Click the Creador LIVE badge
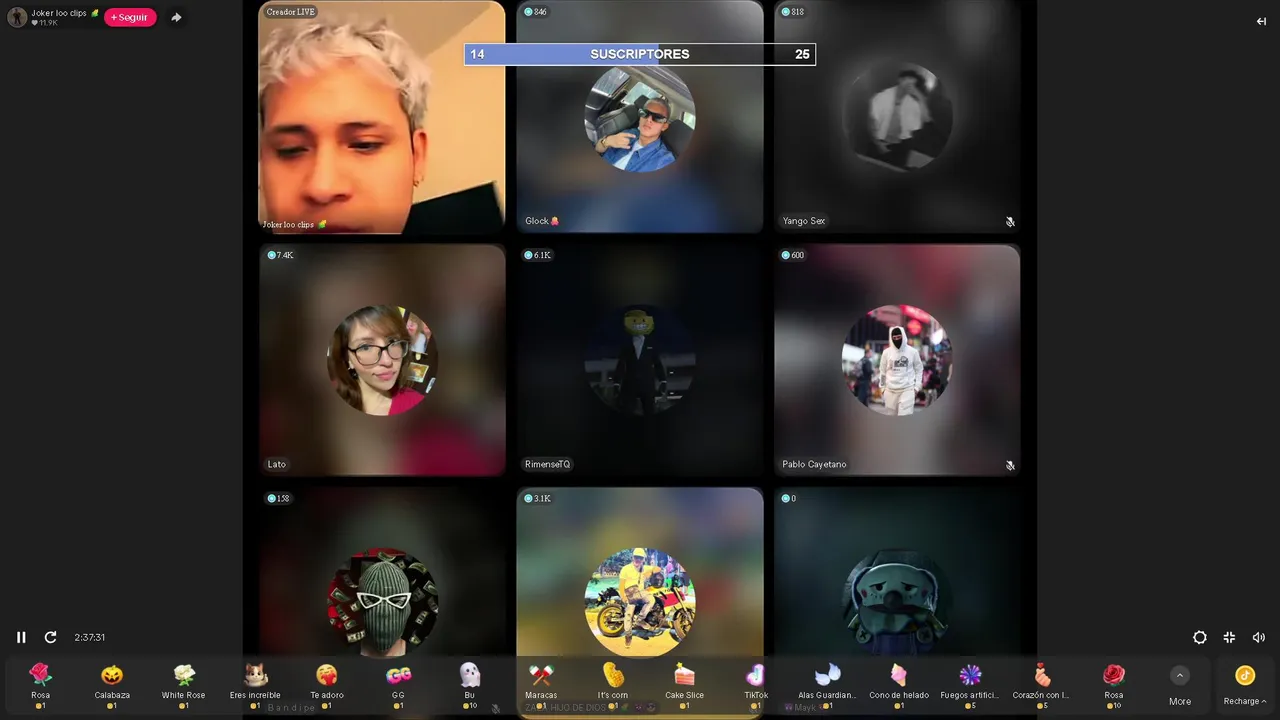This screenshot has height=720, width=1280. point(291,12)
